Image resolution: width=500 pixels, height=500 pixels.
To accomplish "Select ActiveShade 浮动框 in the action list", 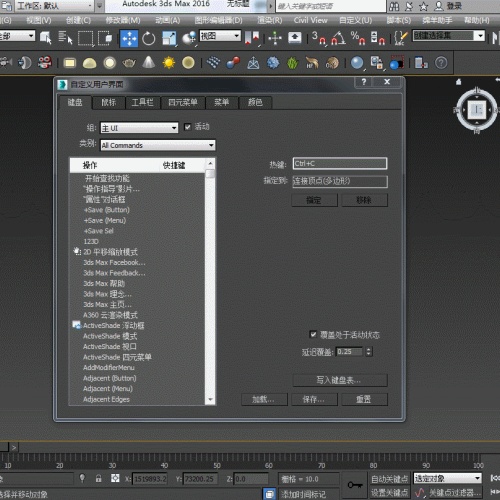I will click(x=113, y=325).
